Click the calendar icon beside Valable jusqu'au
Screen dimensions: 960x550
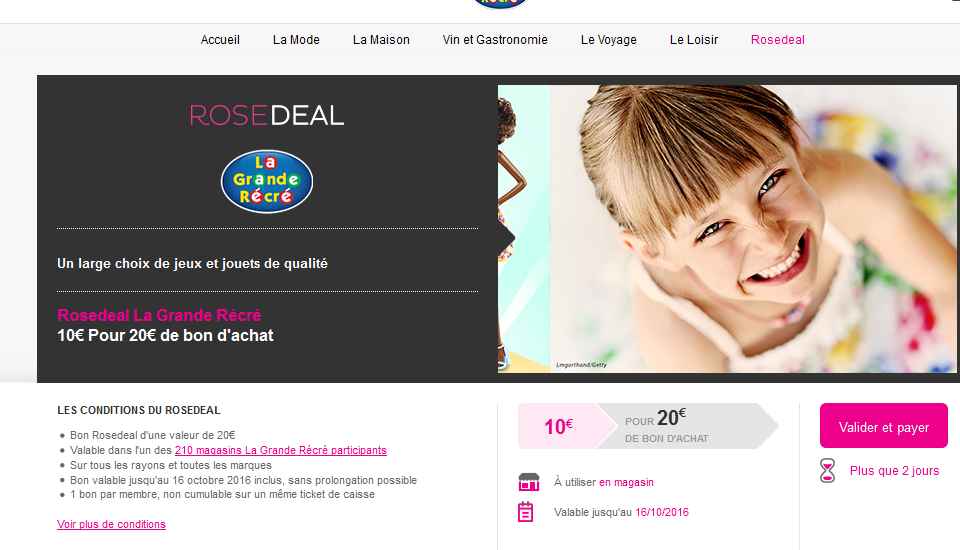[x=525, y=511]
